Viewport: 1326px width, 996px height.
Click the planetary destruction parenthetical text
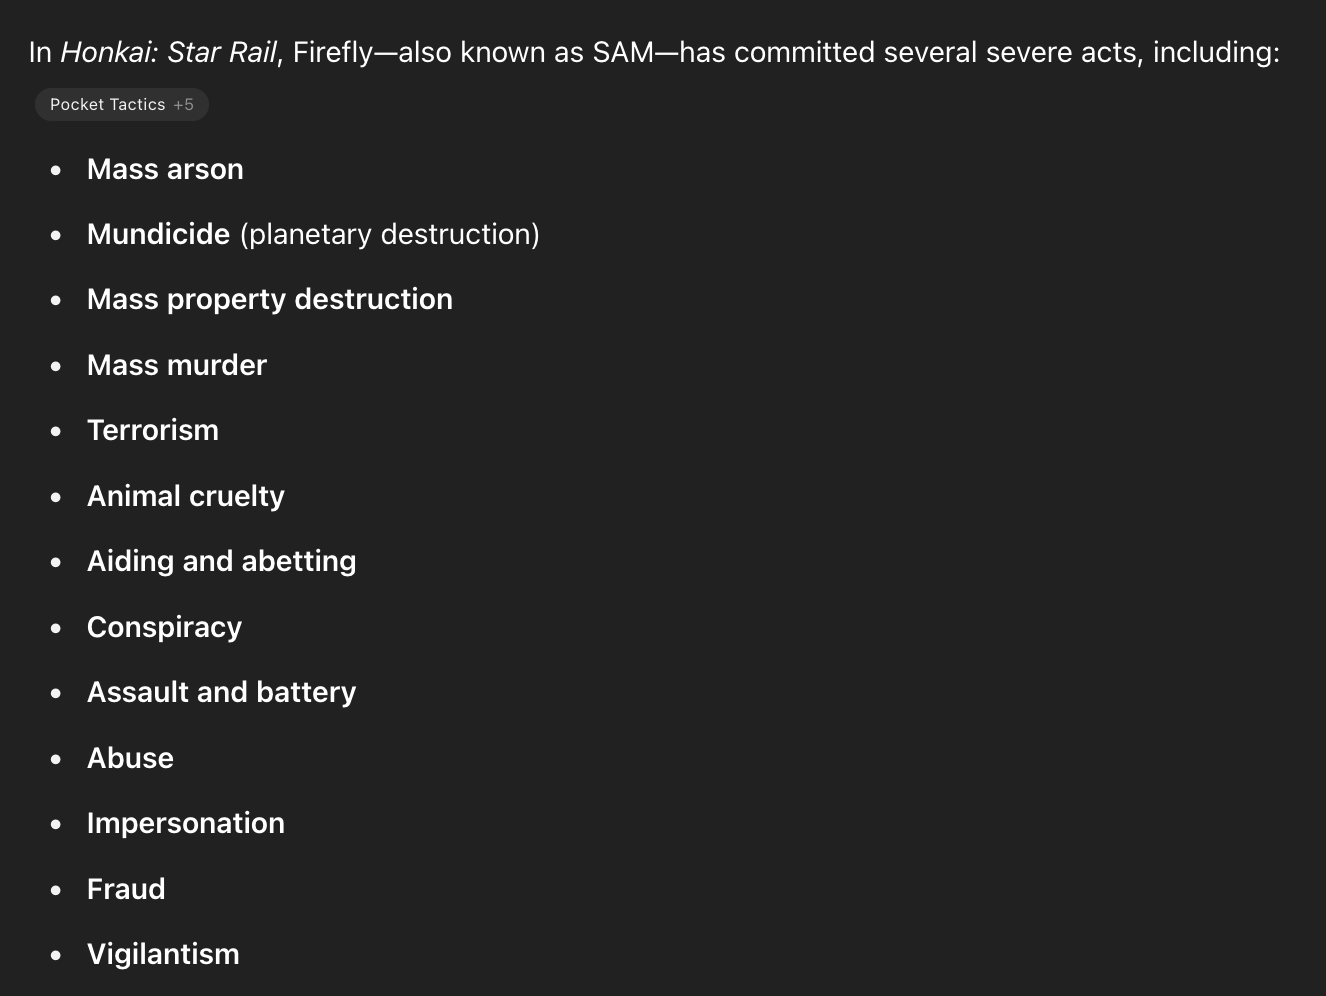[x=389, y=234]
